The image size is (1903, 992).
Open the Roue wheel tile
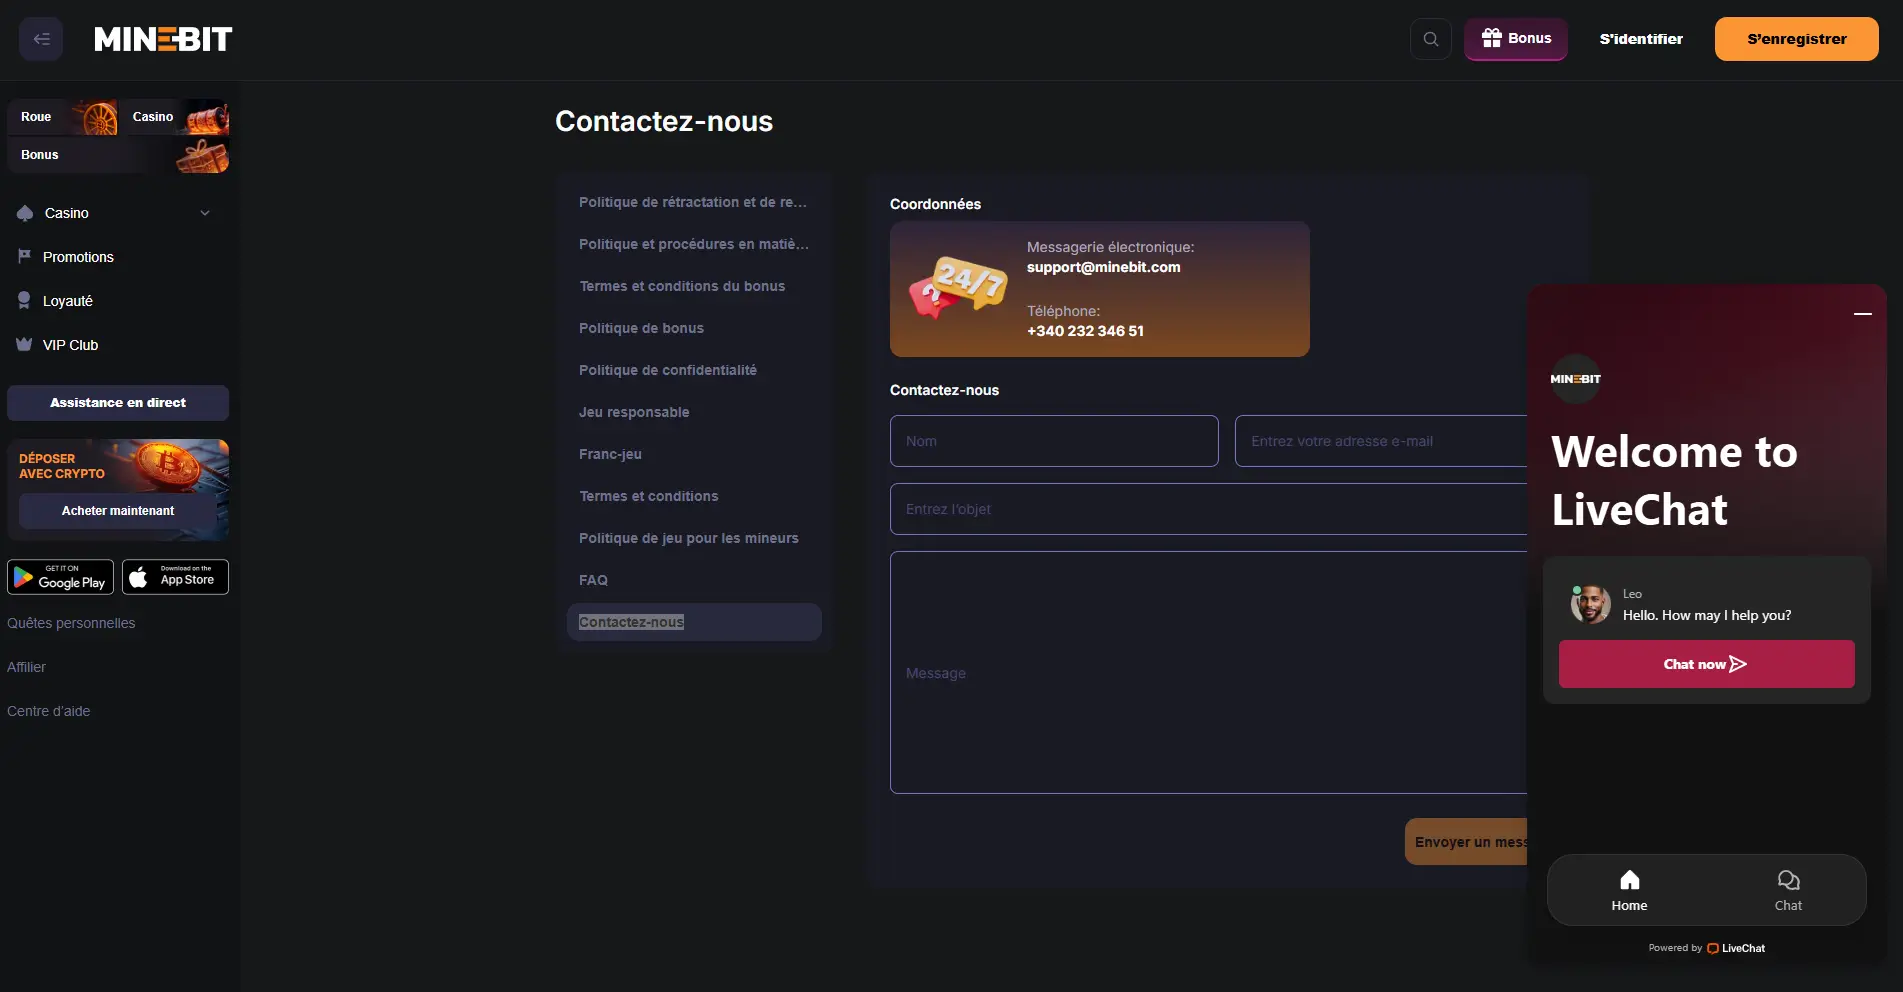(62, 117)
